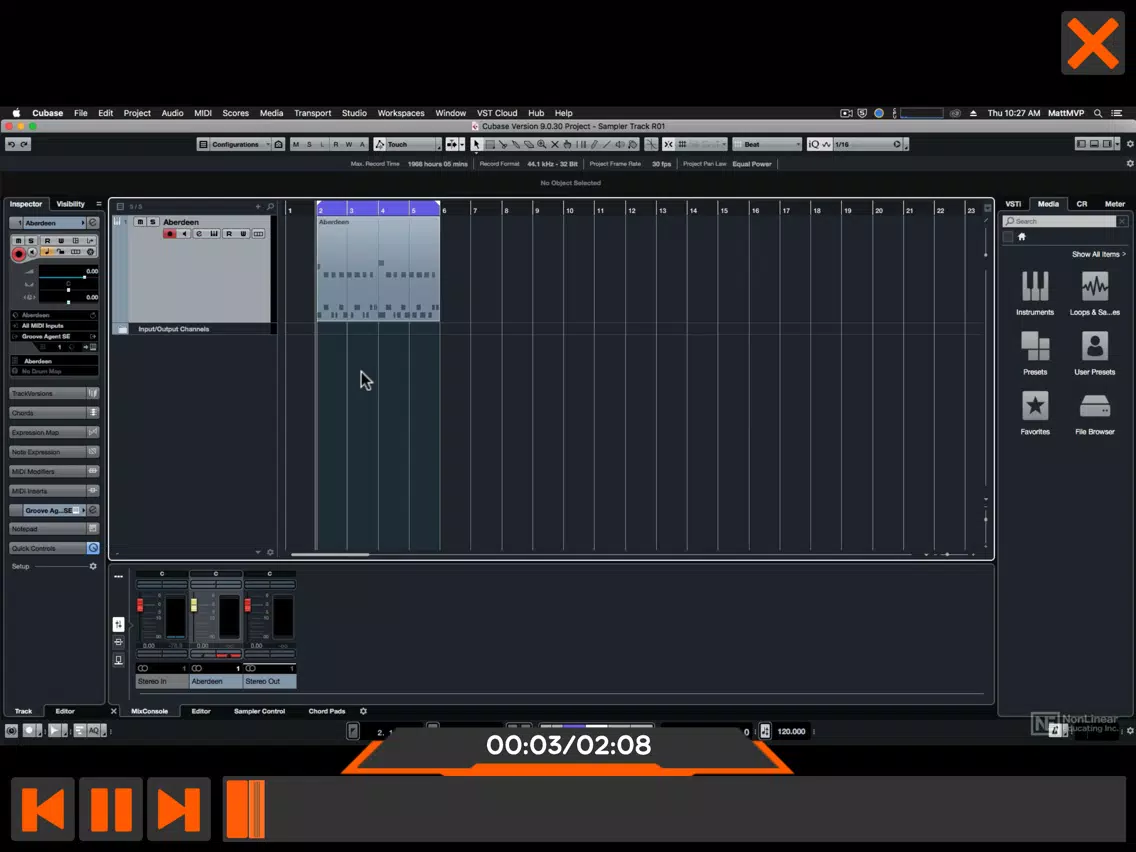
Task: Redo the action in toolbar
Action: [24, 144]
